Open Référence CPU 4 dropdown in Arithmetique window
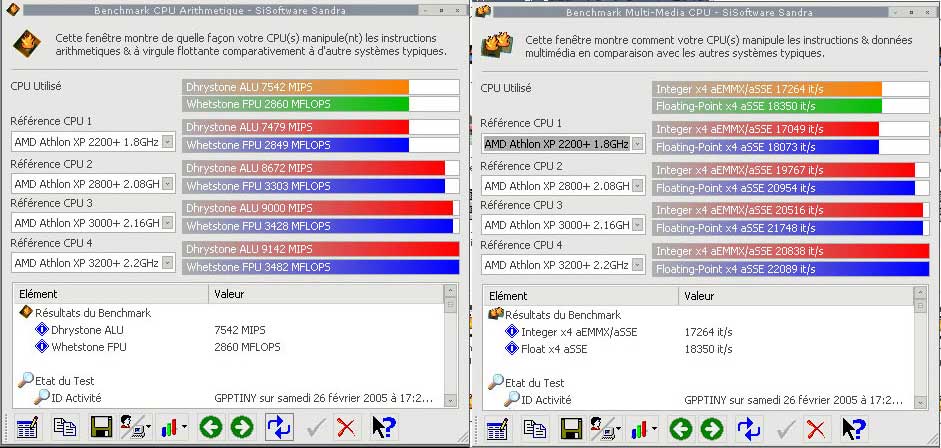Screen dimensions: 941x448 [x=168, y=262]
